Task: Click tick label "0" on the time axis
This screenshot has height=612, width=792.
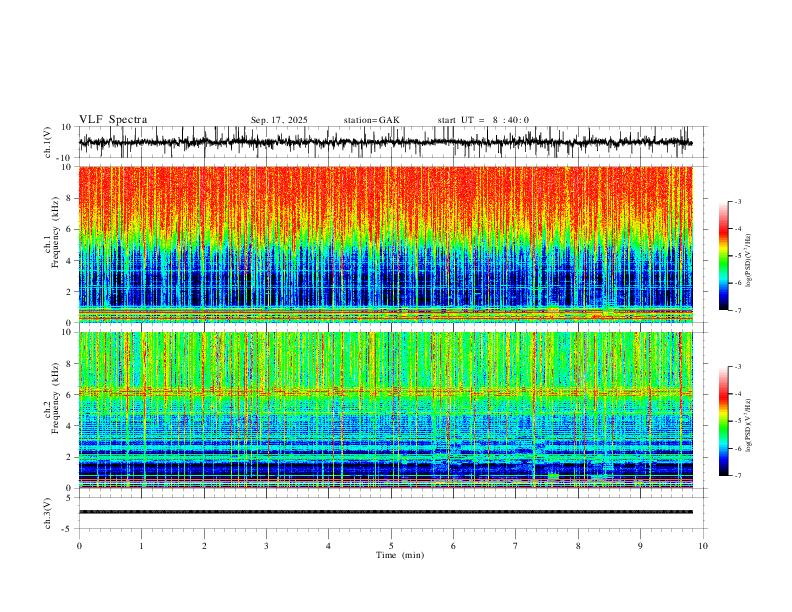Action: pyautogui.click(x=79, y=546)
